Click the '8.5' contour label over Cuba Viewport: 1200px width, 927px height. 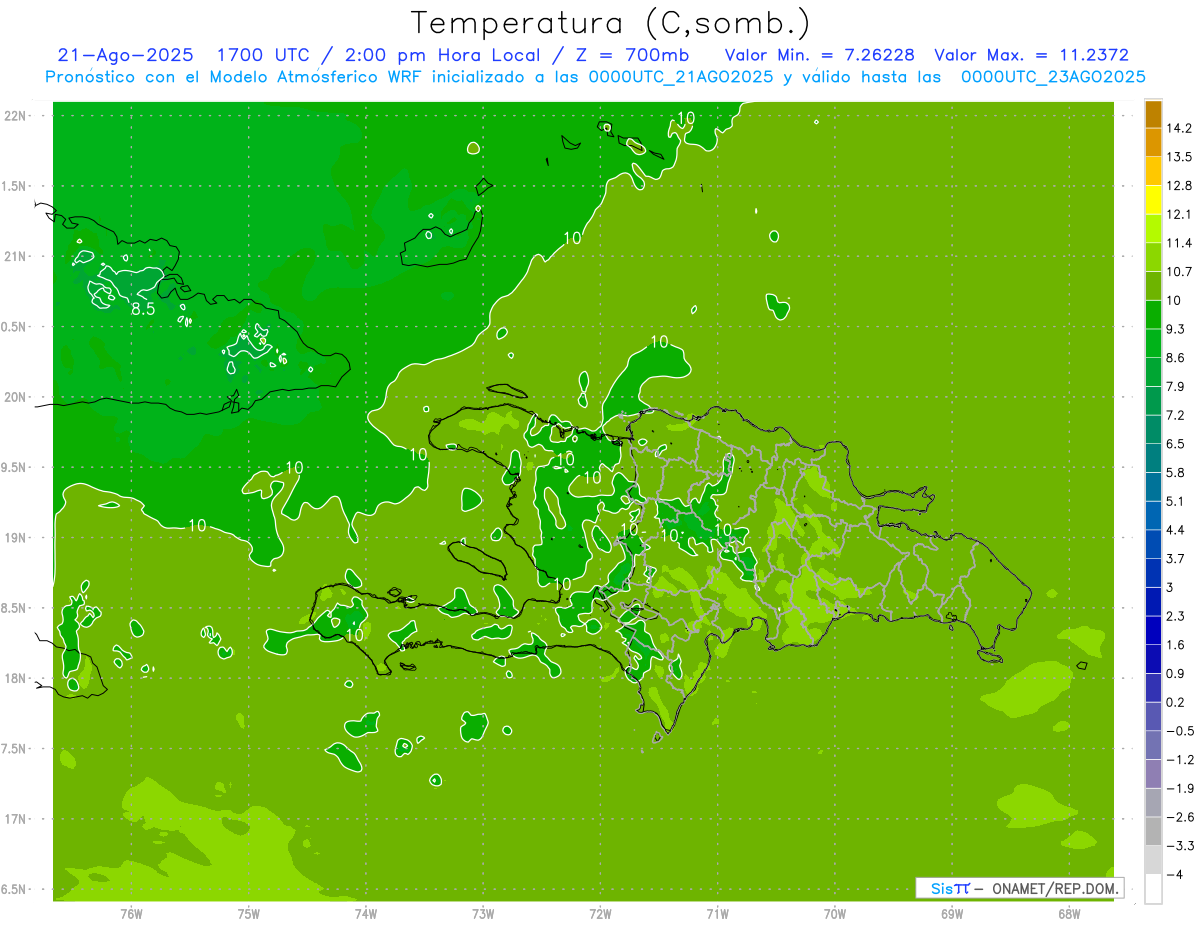pos(144,309)
